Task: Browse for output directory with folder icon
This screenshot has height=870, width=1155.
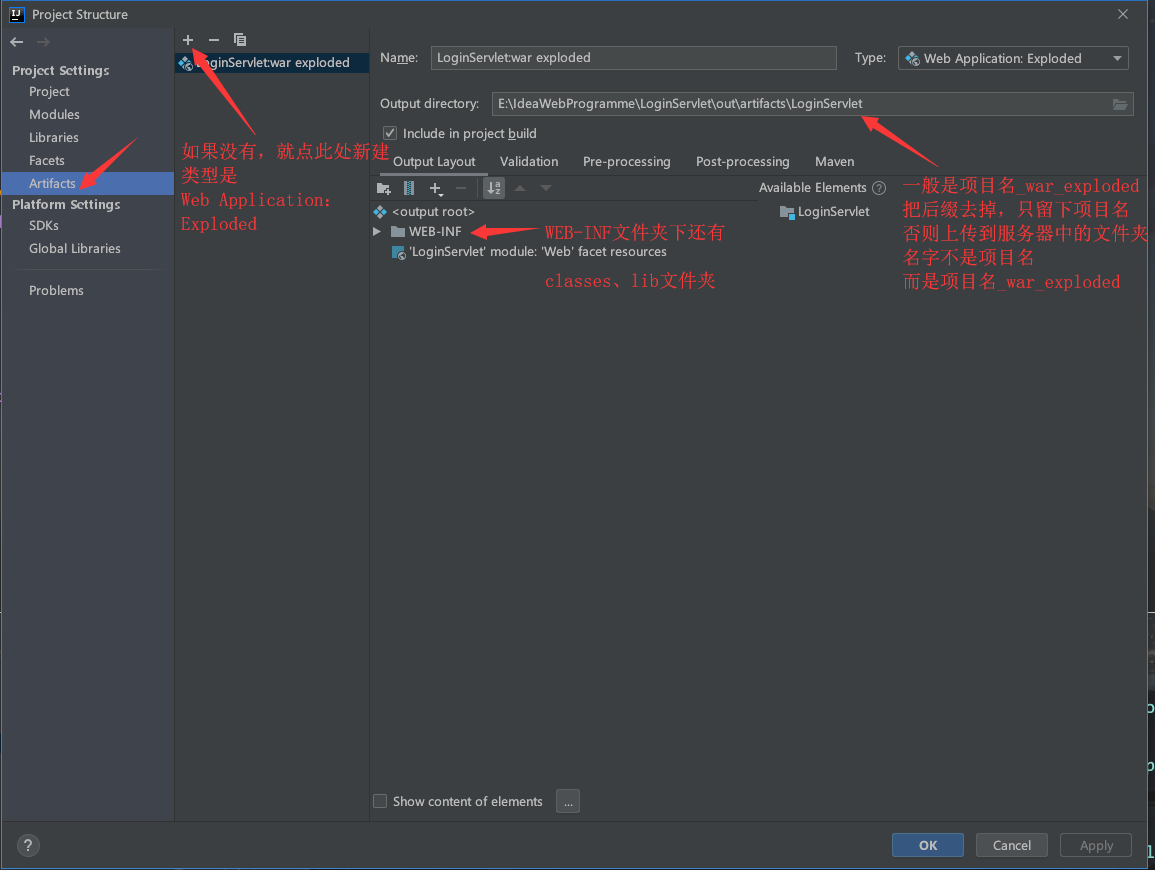Action: point(1120,104)
